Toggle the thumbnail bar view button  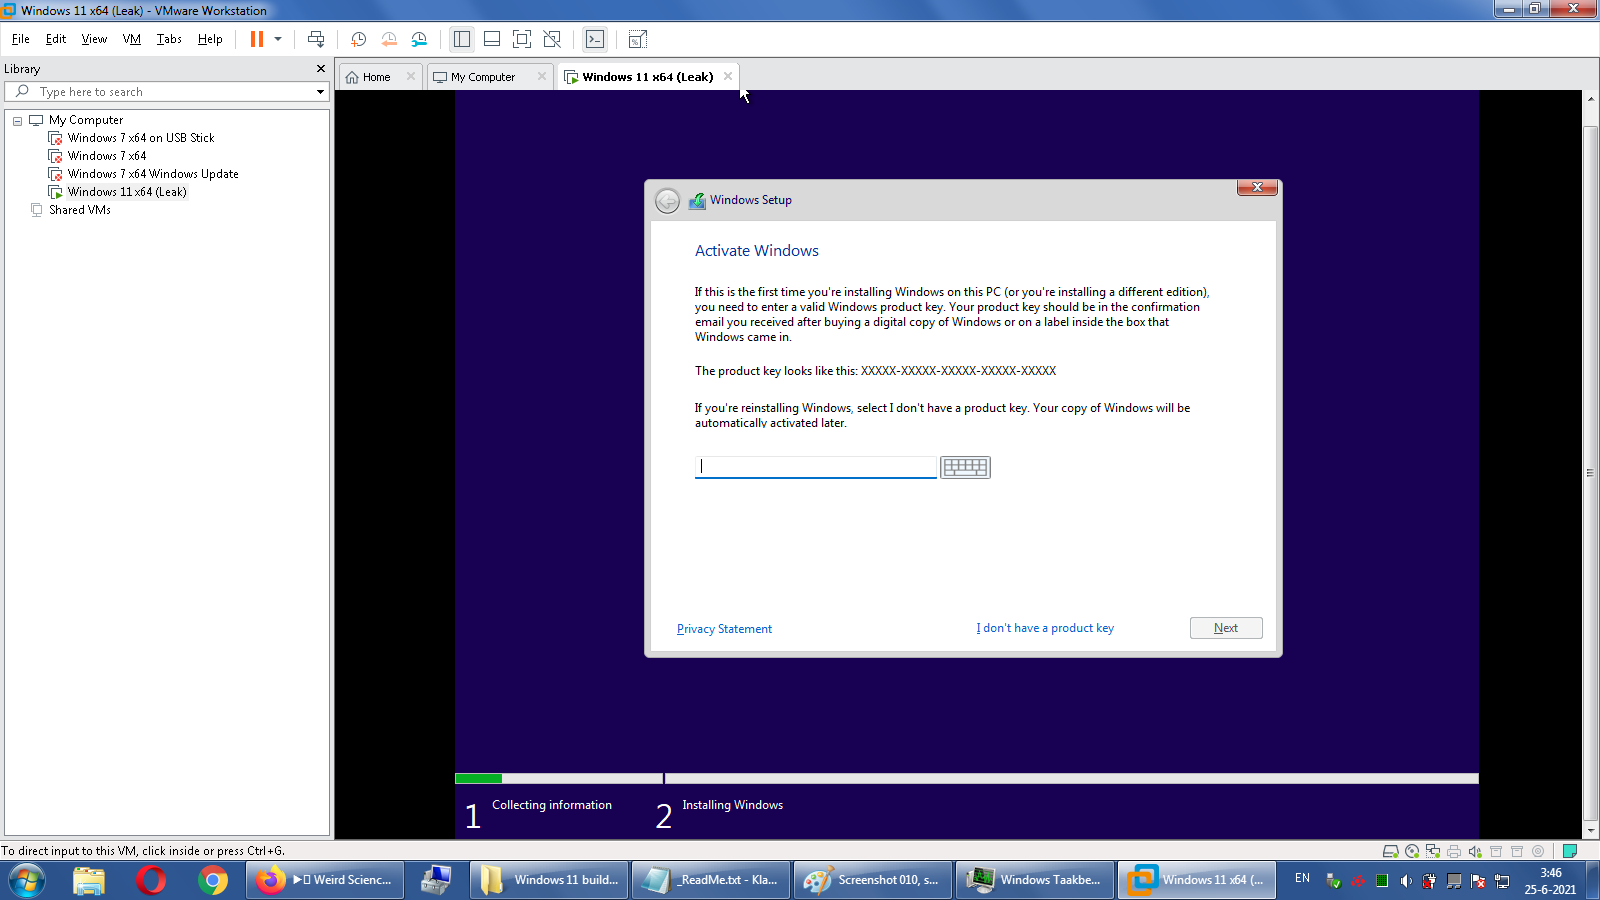pyautogui.click(x=491, y=39)
